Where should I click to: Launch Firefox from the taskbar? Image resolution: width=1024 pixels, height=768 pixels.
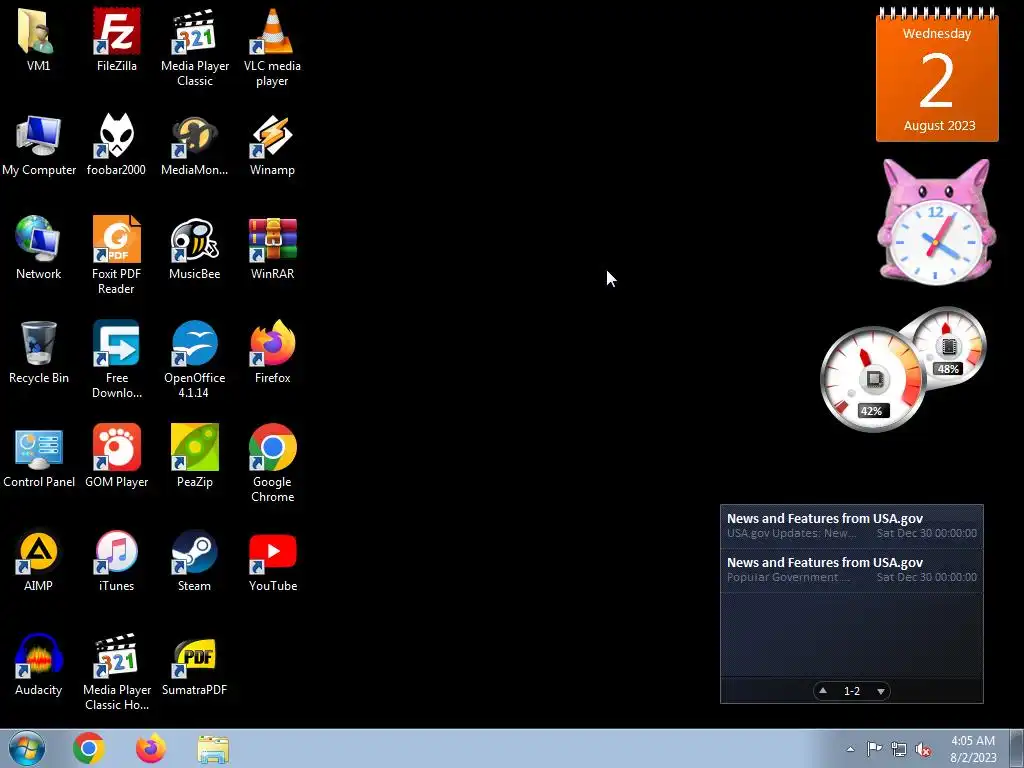point(151,748)
